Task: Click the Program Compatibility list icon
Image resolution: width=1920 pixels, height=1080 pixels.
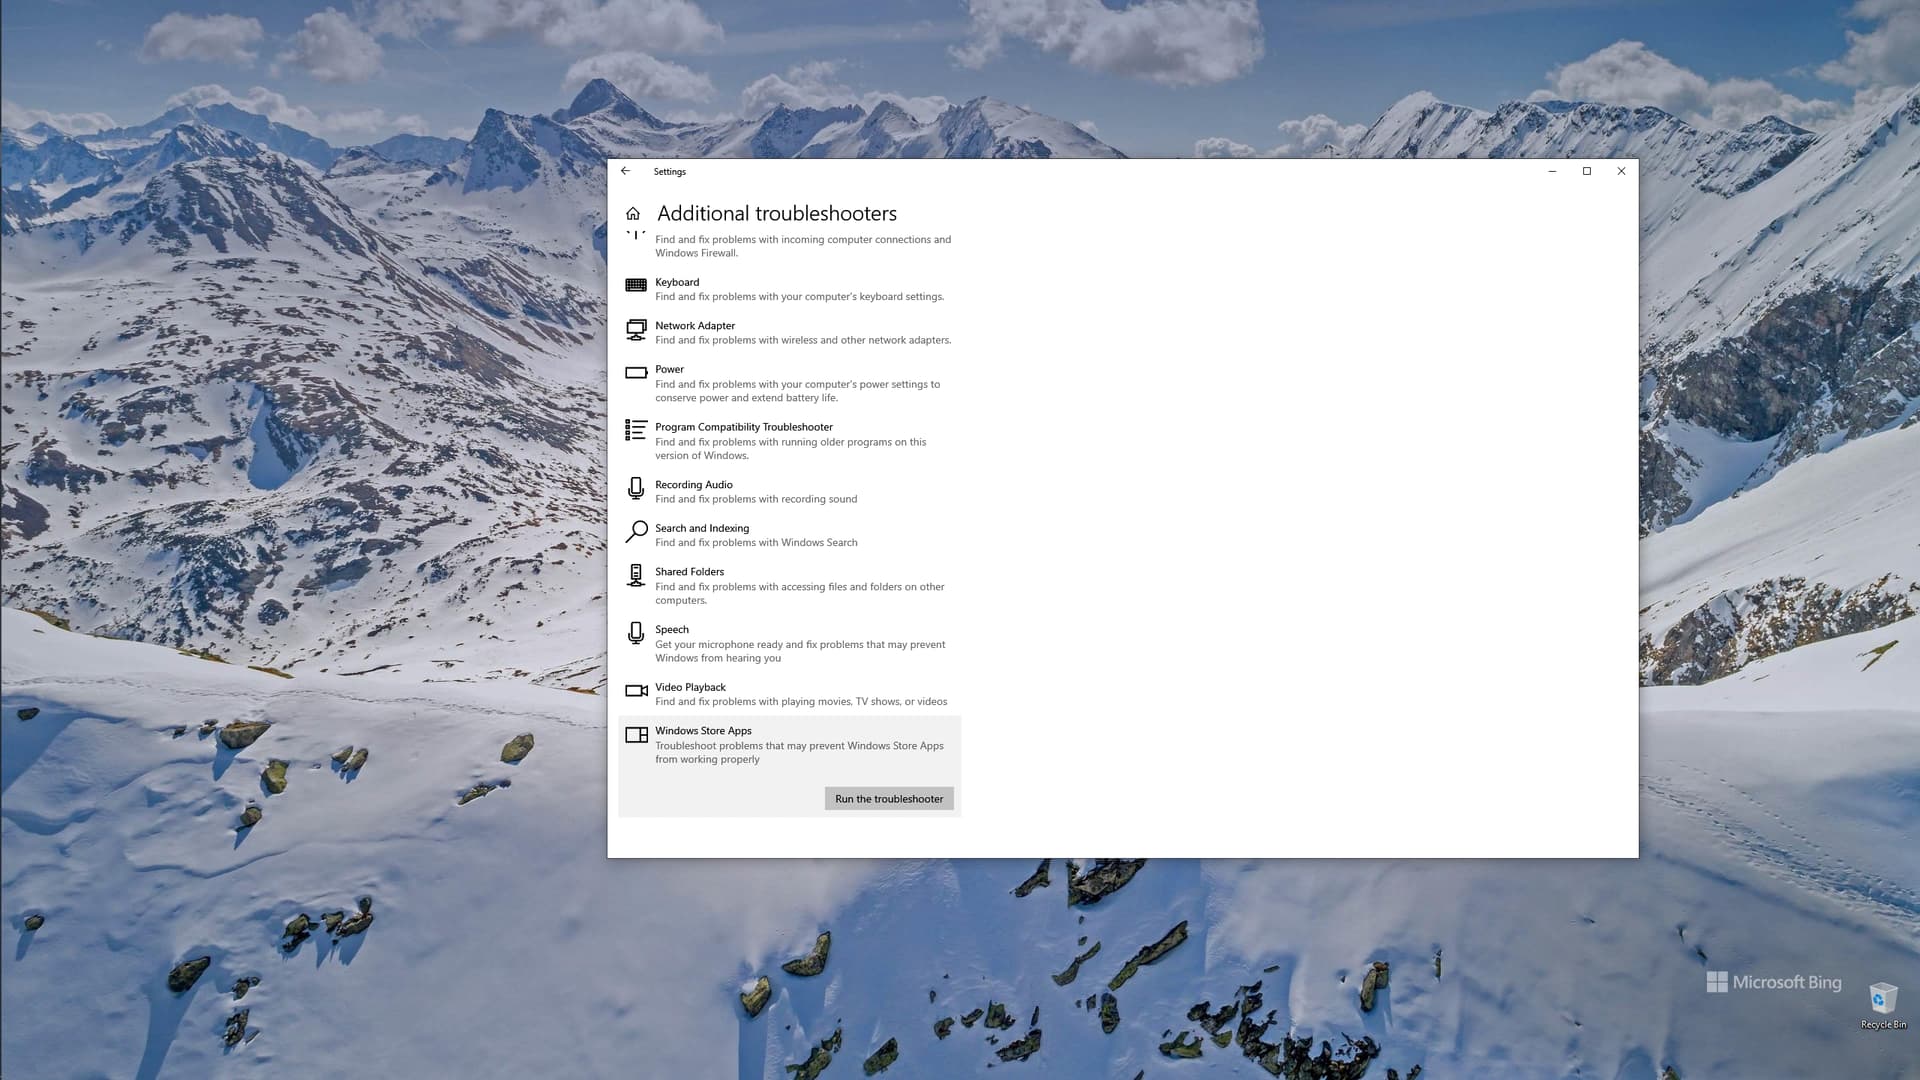Action: click(636, 430)
